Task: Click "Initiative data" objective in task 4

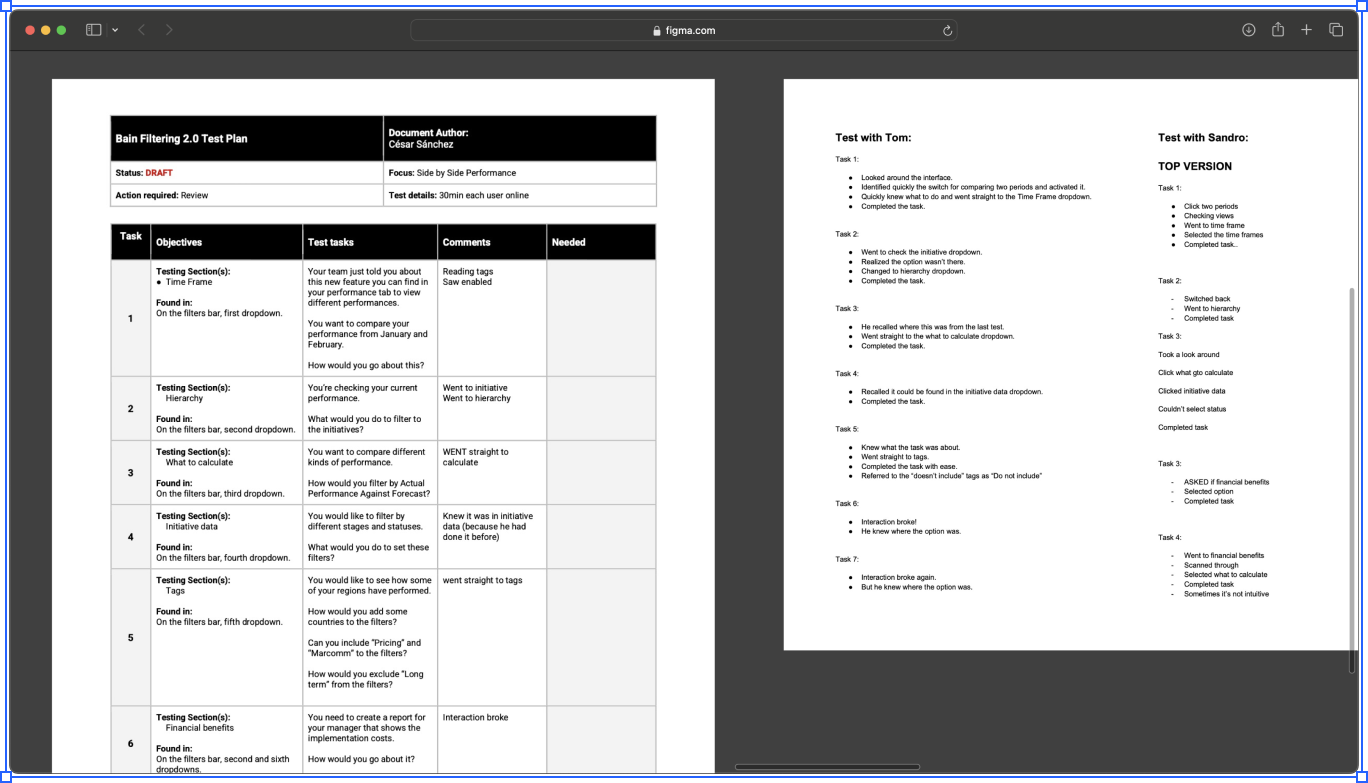Action: 192,526
